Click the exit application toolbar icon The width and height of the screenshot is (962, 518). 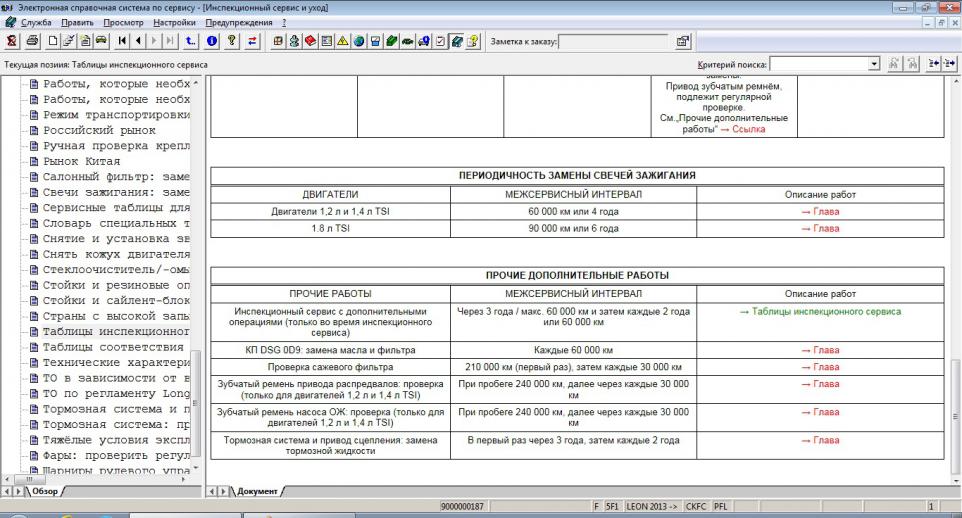[12, 41]
